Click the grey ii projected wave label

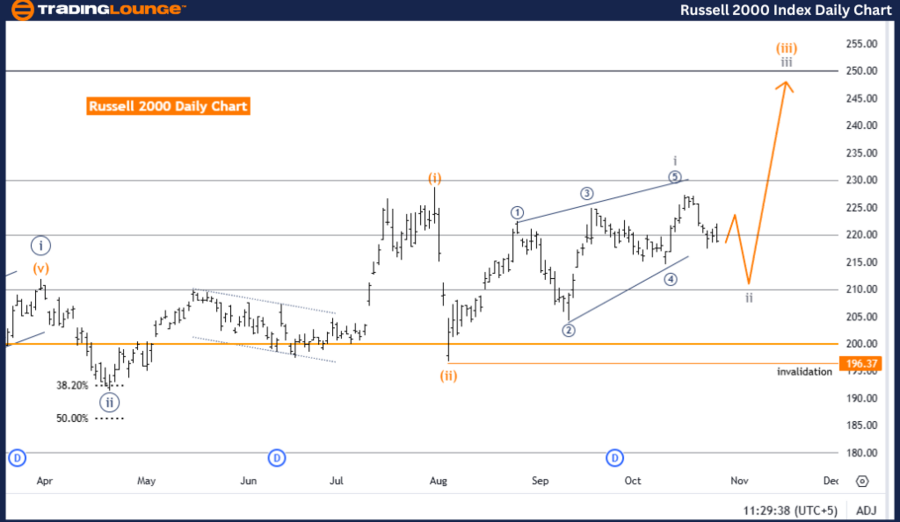tap(749, 297)
